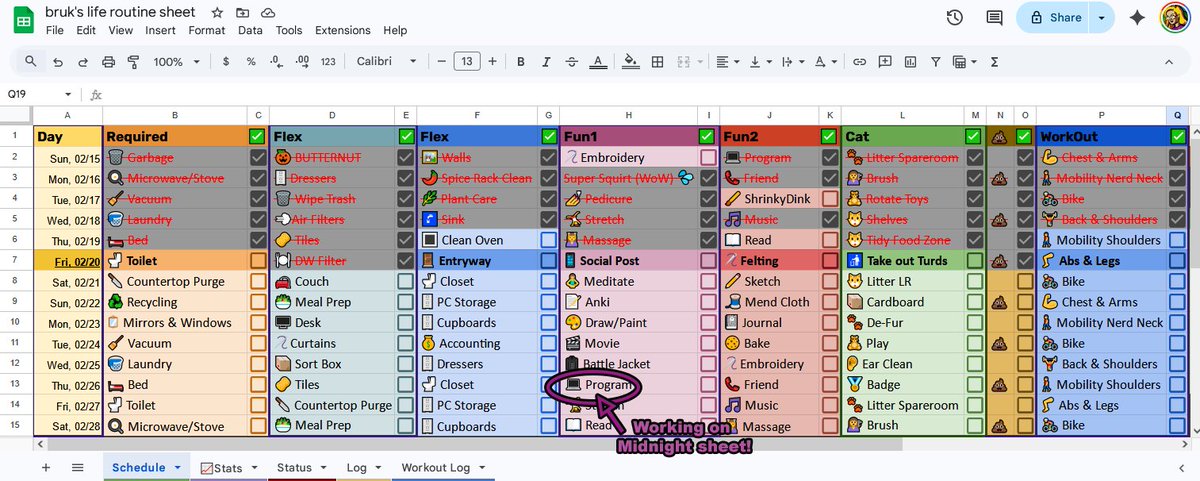Toggle the Required header checkbox
This screenshot has width=1200, height=481.
[x=258, y=136]
